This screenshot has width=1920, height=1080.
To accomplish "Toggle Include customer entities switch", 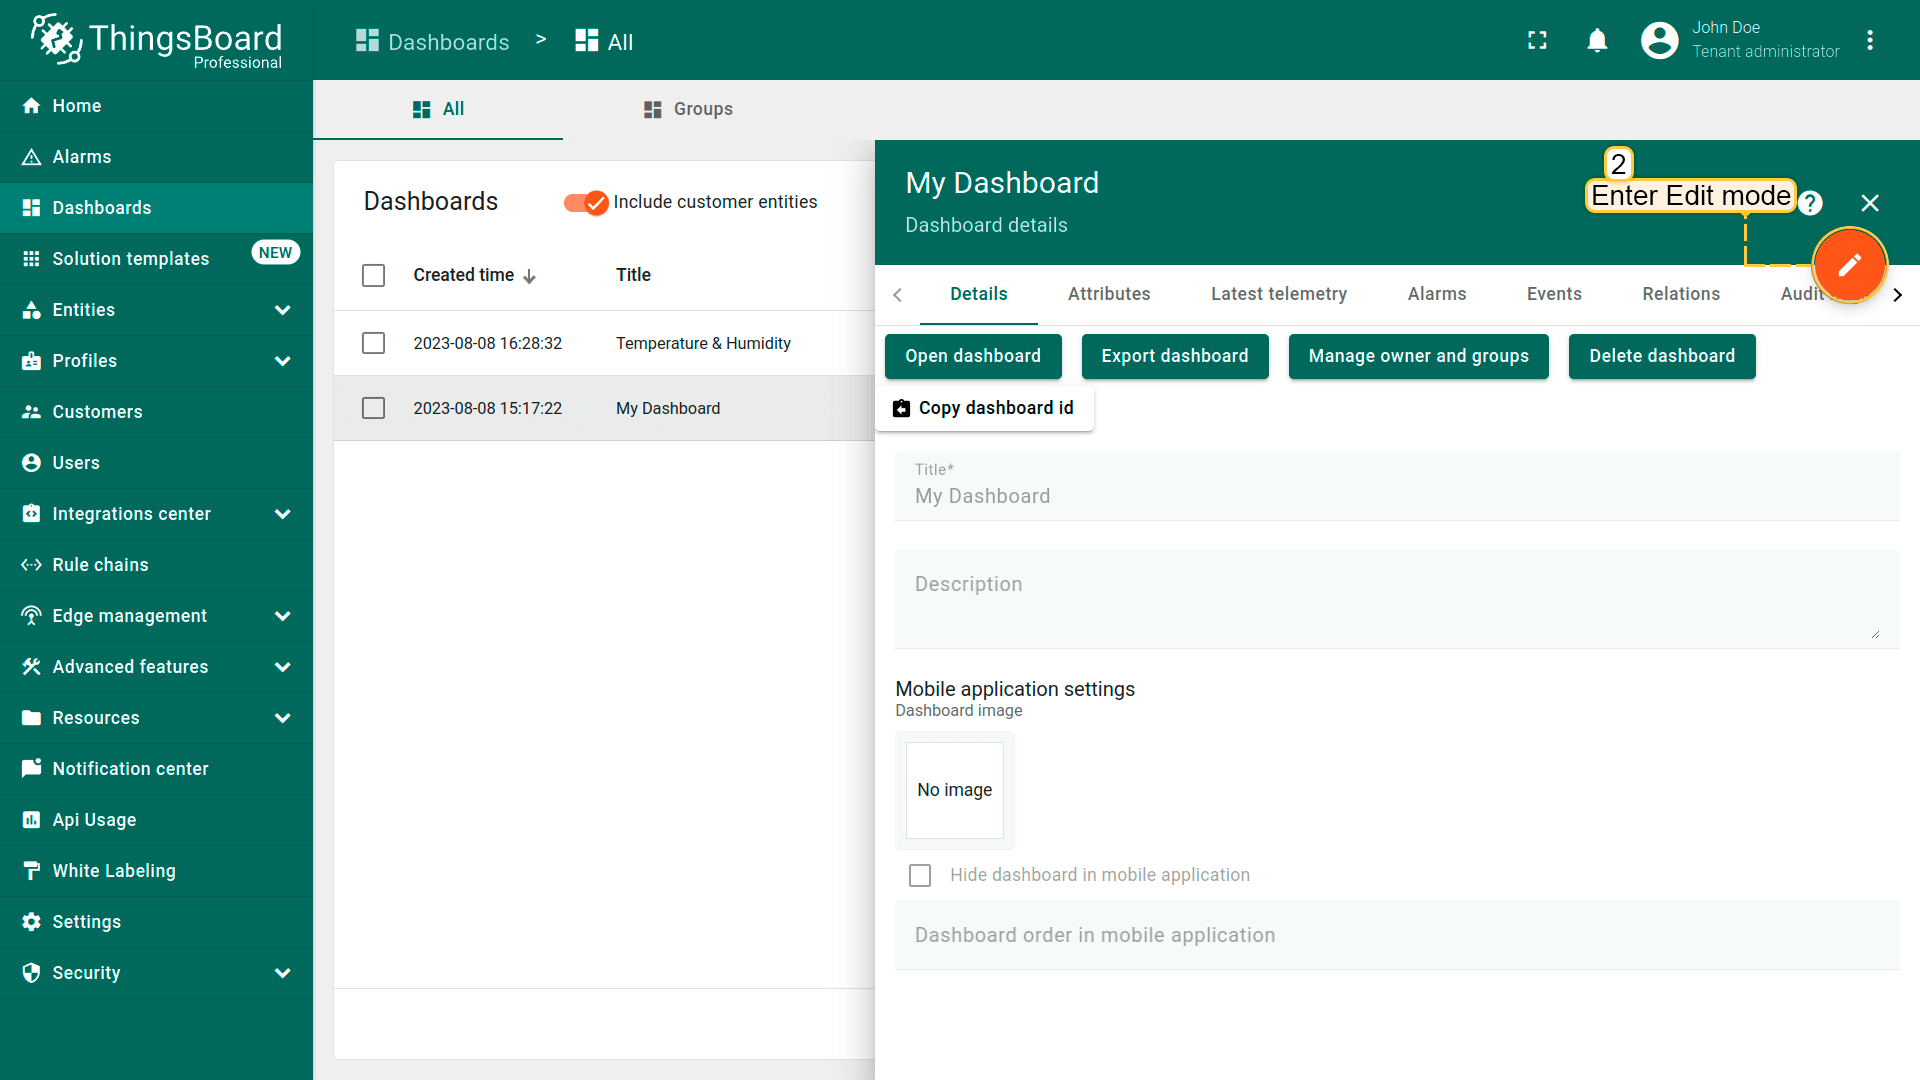I will [x=585, y=202].
